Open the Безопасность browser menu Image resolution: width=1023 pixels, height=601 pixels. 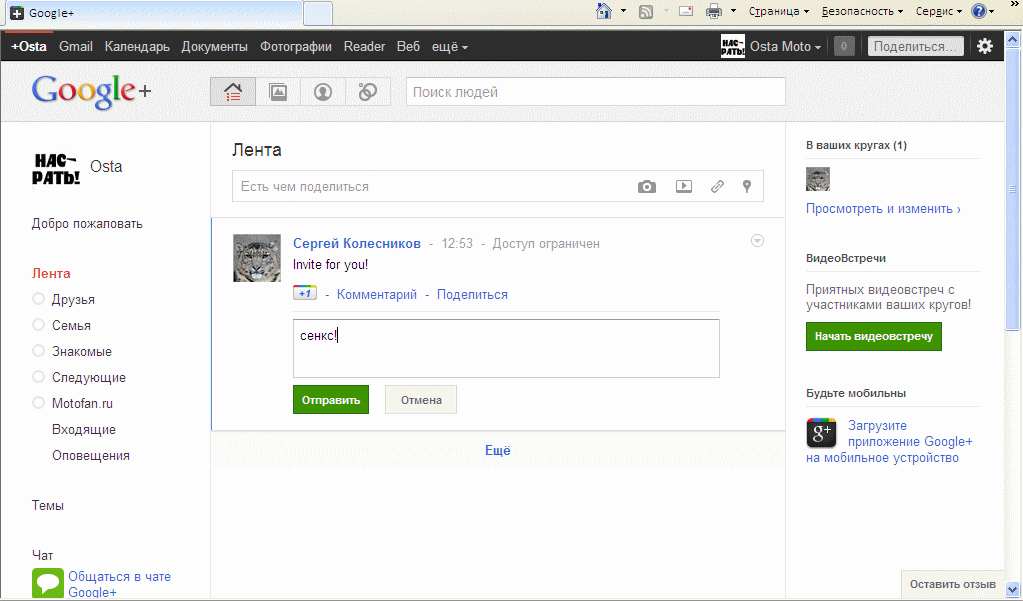862,11
